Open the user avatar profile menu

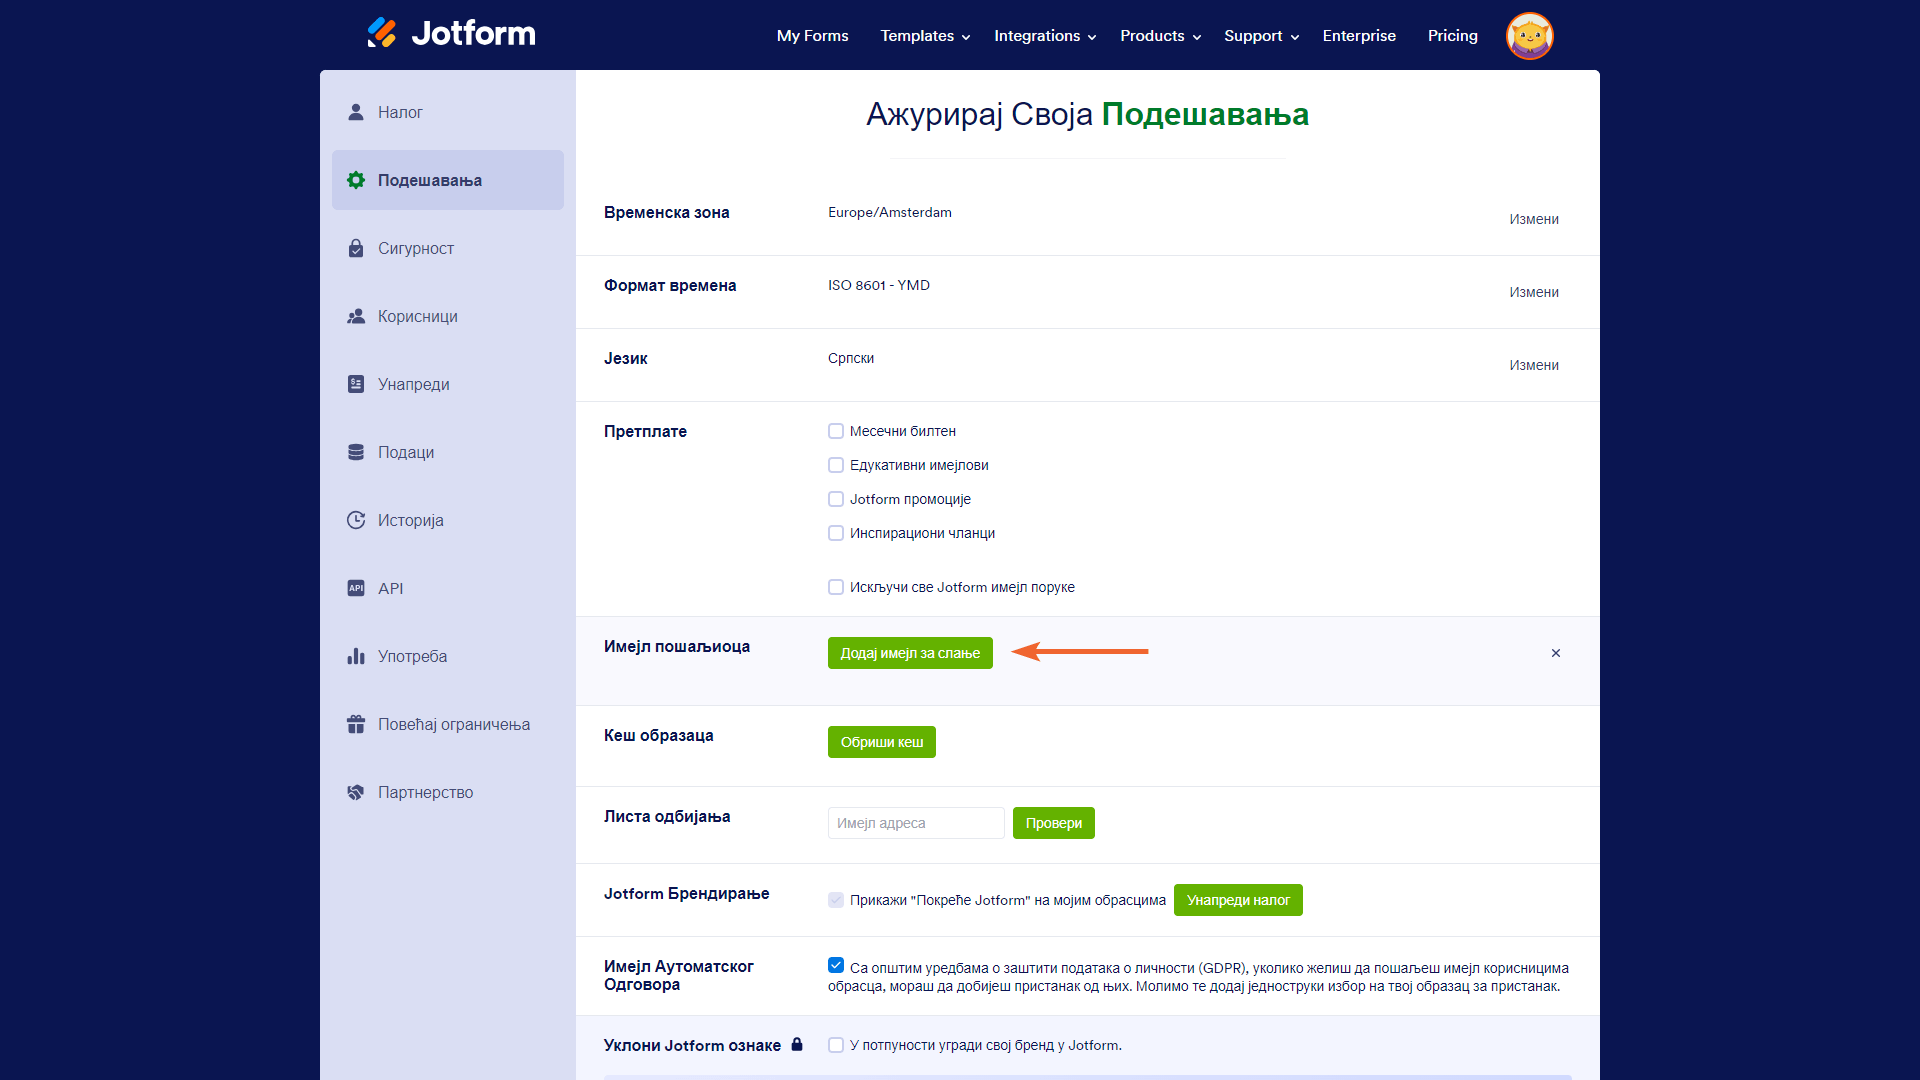point(1529,36)
